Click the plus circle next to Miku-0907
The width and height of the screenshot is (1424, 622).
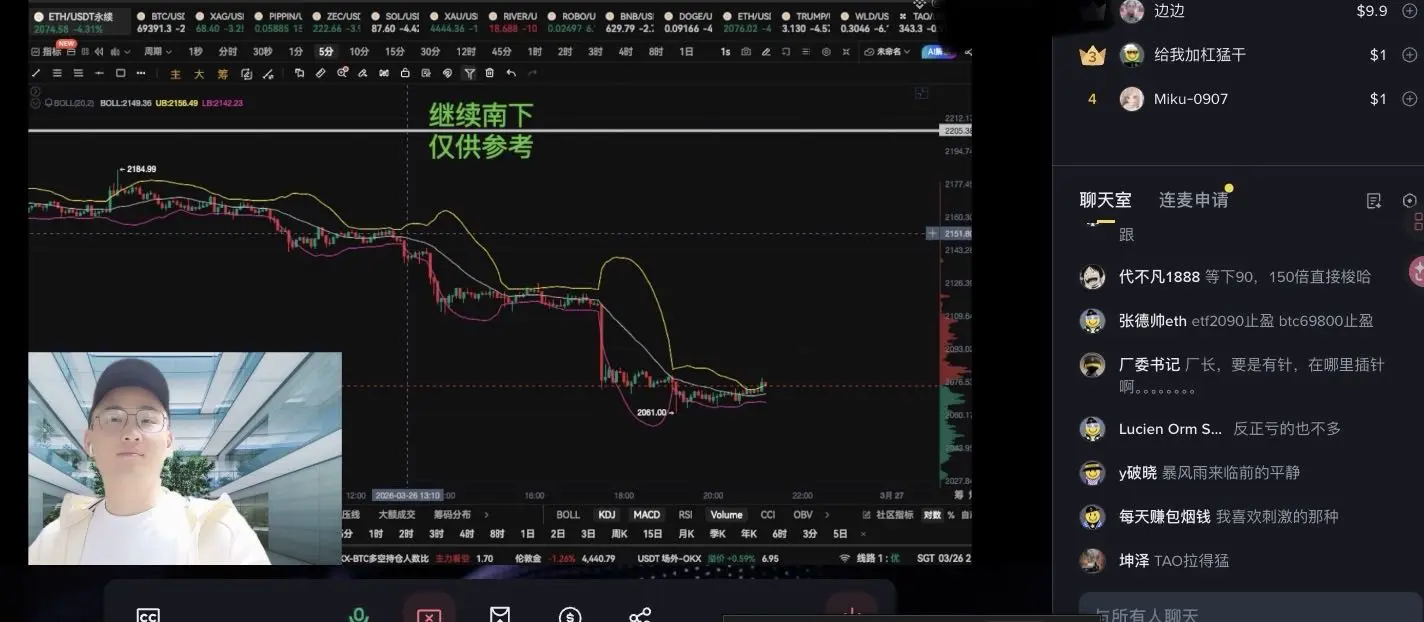point(1409,99)
